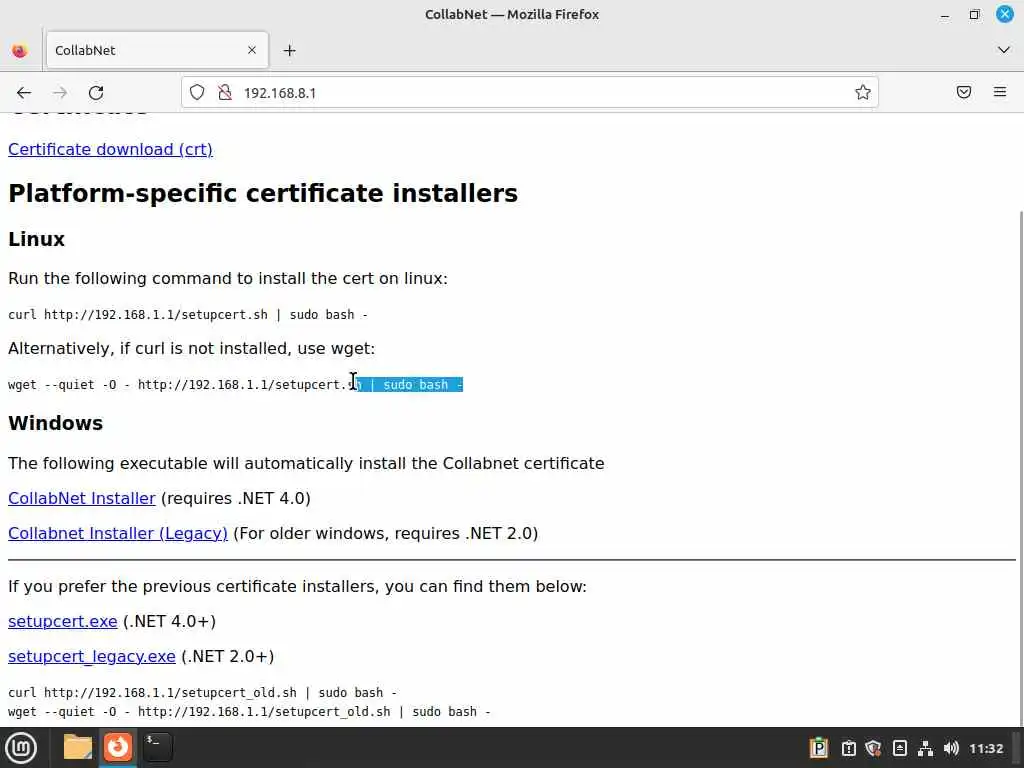Open the Save to Pocket button

[964, 92]
